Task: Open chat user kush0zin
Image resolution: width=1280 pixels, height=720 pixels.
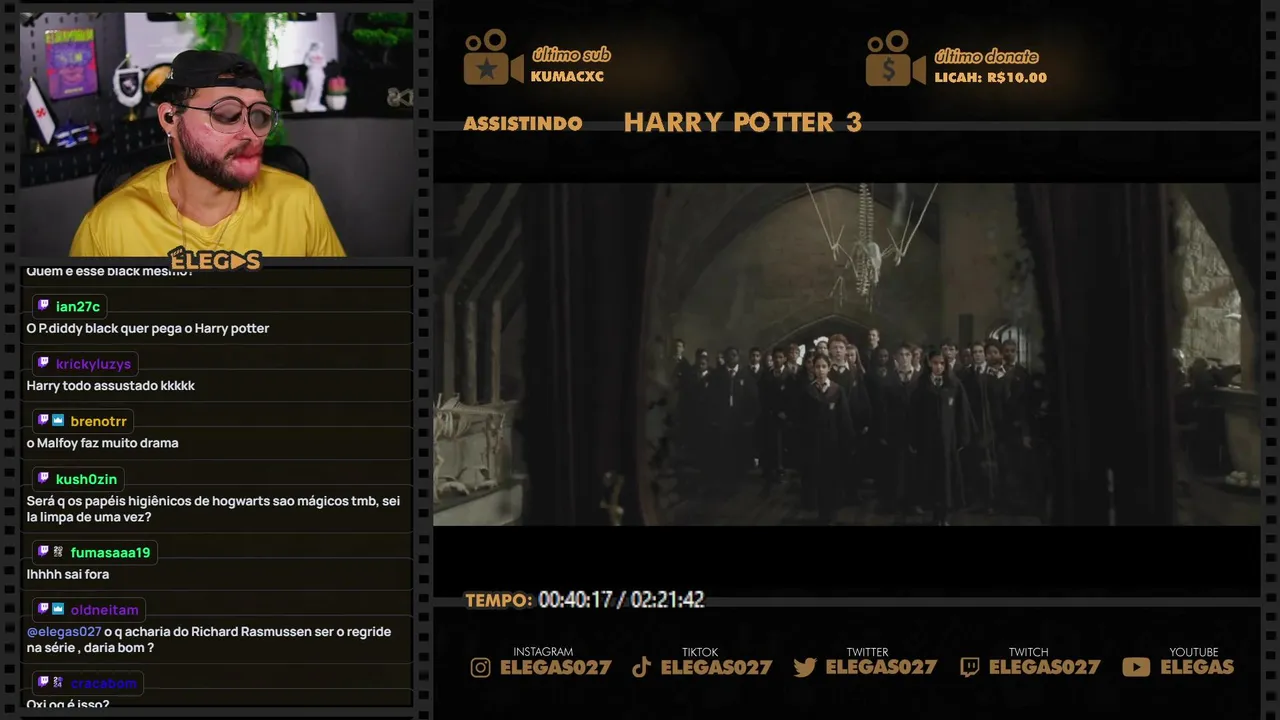Action: coord(86,480)
